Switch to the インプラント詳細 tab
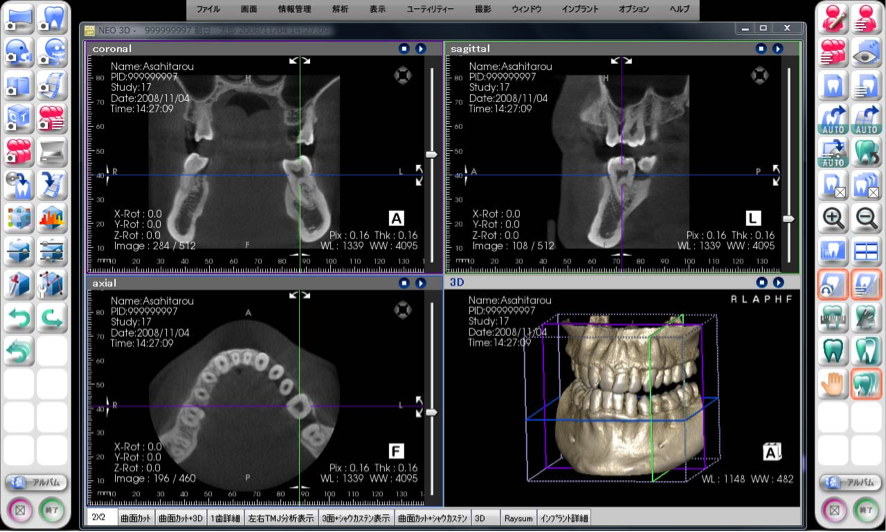 [x=564, y=518]
